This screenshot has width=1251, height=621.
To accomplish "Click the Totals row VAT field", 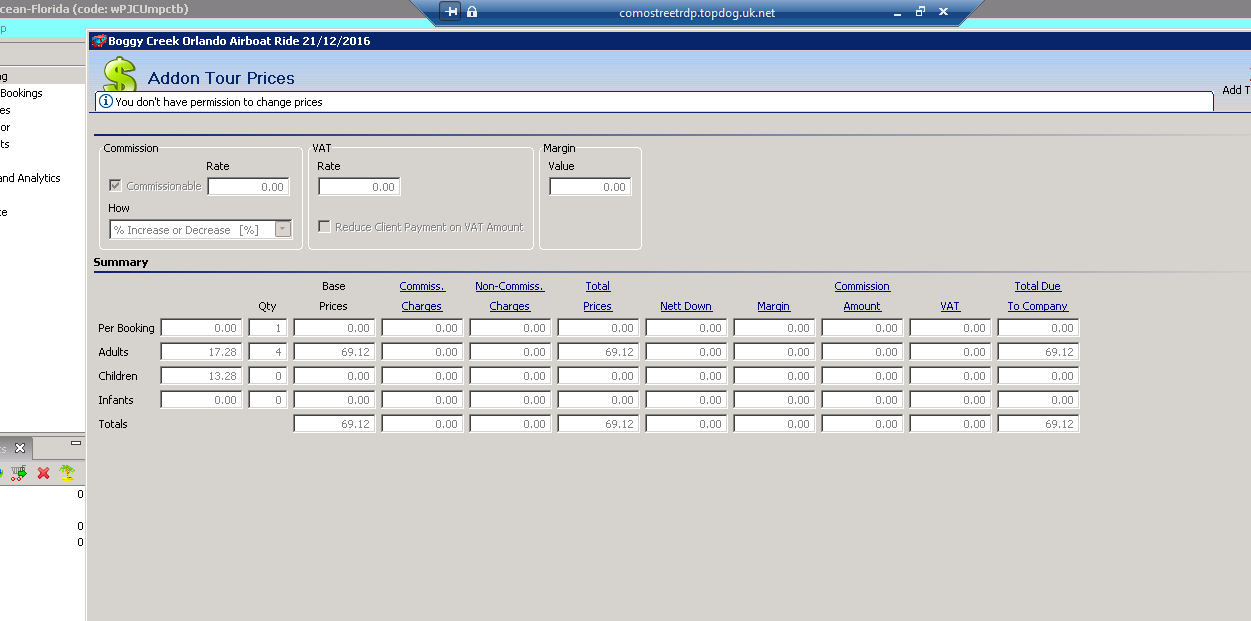I will pos(950,424).
